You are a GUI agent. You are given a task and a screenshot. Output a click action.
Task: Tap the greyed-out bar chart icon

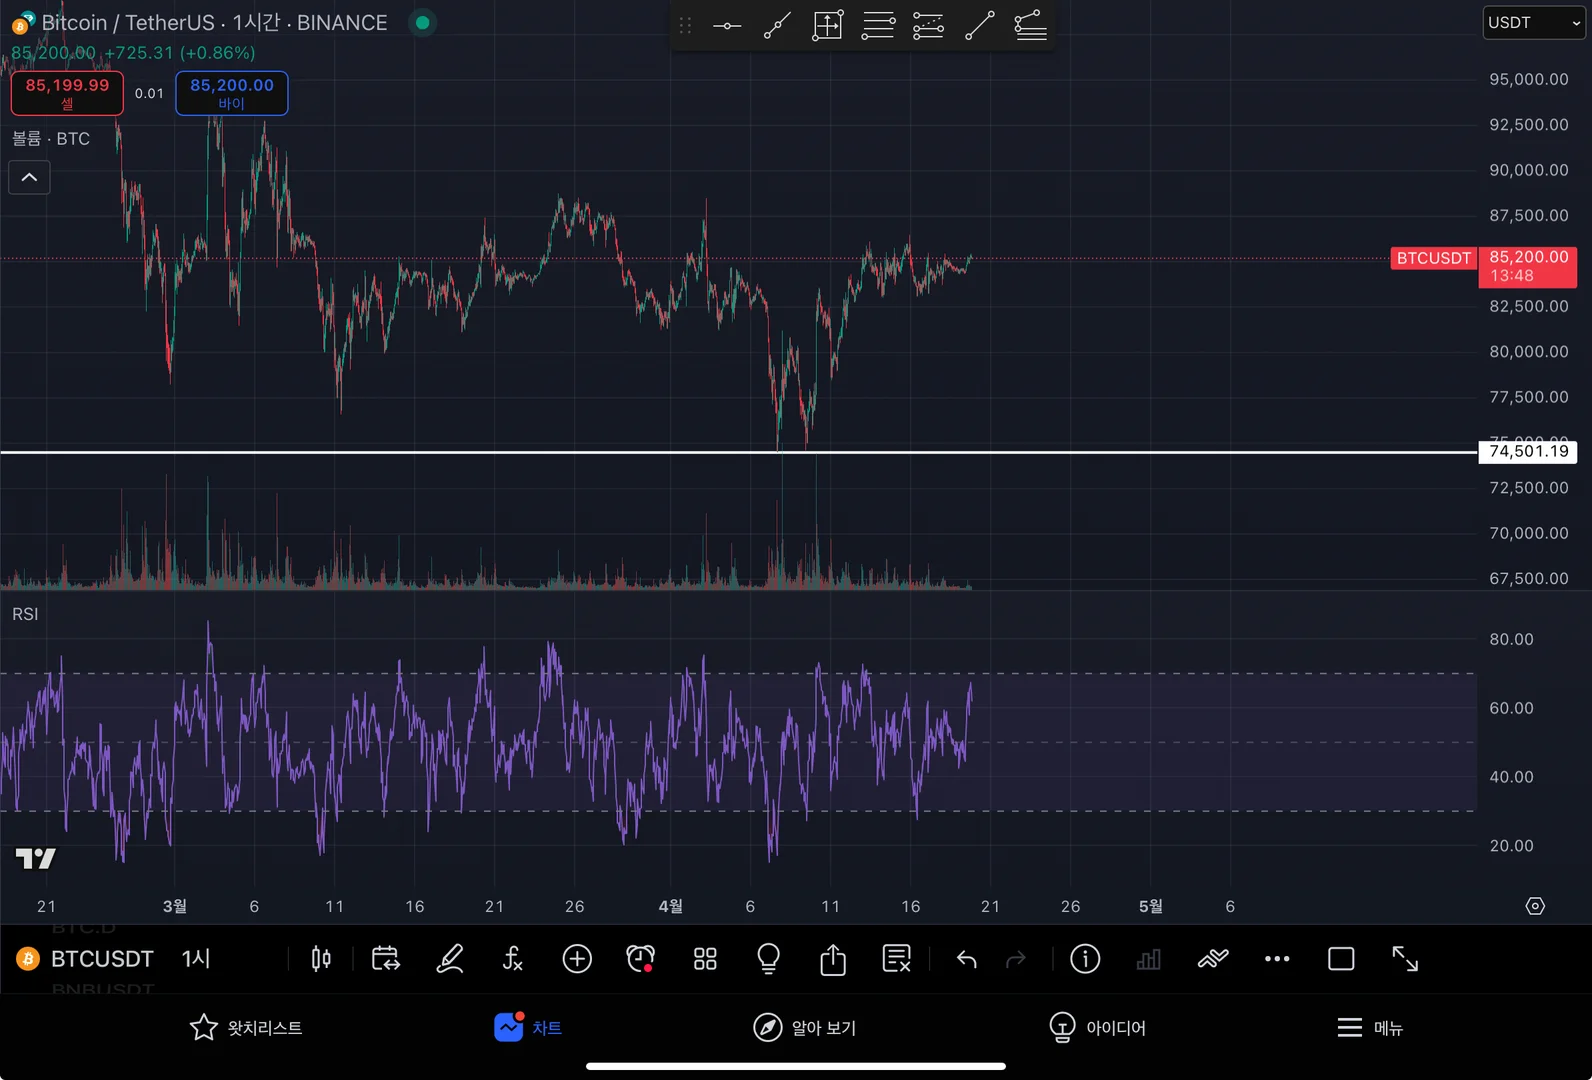click(1149, 960)
